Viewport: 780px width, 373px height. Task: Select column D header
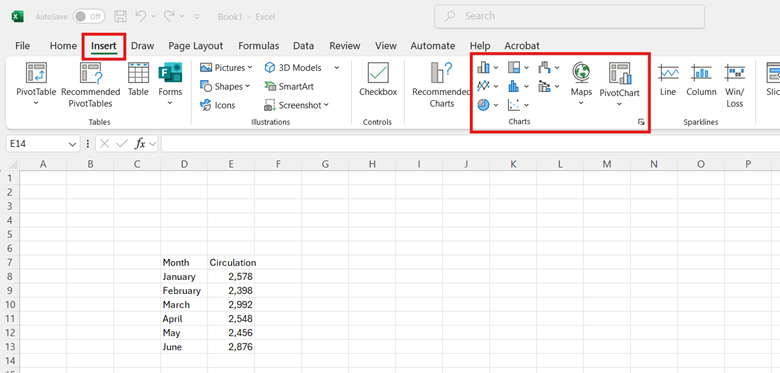tap(184, 164)
